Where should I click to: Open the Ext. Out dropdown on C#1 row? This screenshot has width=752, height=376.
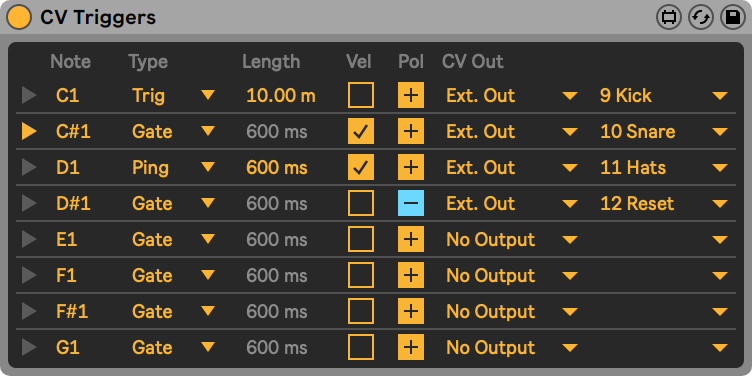tap(511, 131)
